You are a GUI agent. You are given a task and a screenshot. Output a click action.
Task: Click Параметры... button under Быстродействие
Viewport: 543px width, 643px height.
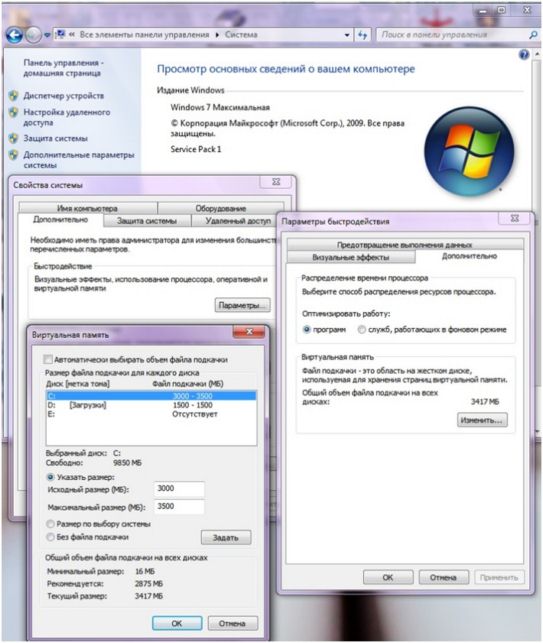coord(242,305)
